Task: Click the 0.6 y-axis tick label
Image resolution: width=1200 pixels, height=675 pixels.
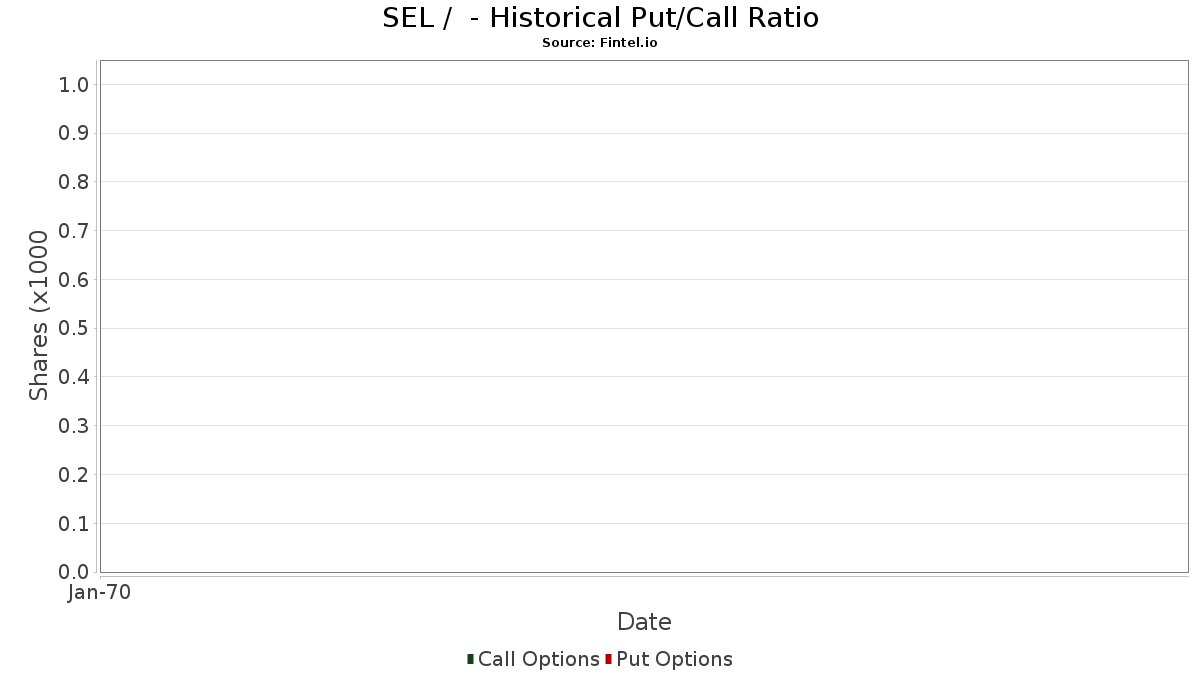Action: (74, 280)
